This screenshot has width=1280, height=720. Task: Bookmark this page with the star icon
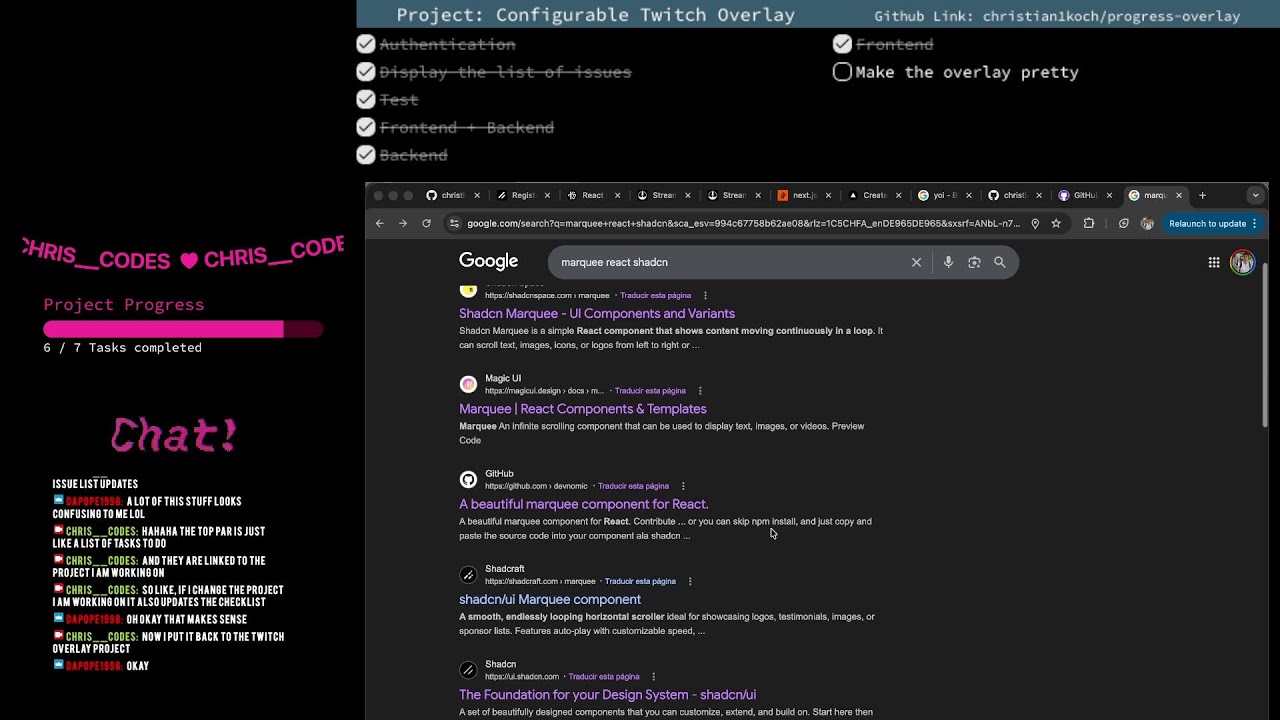[x=1056, y=224]
